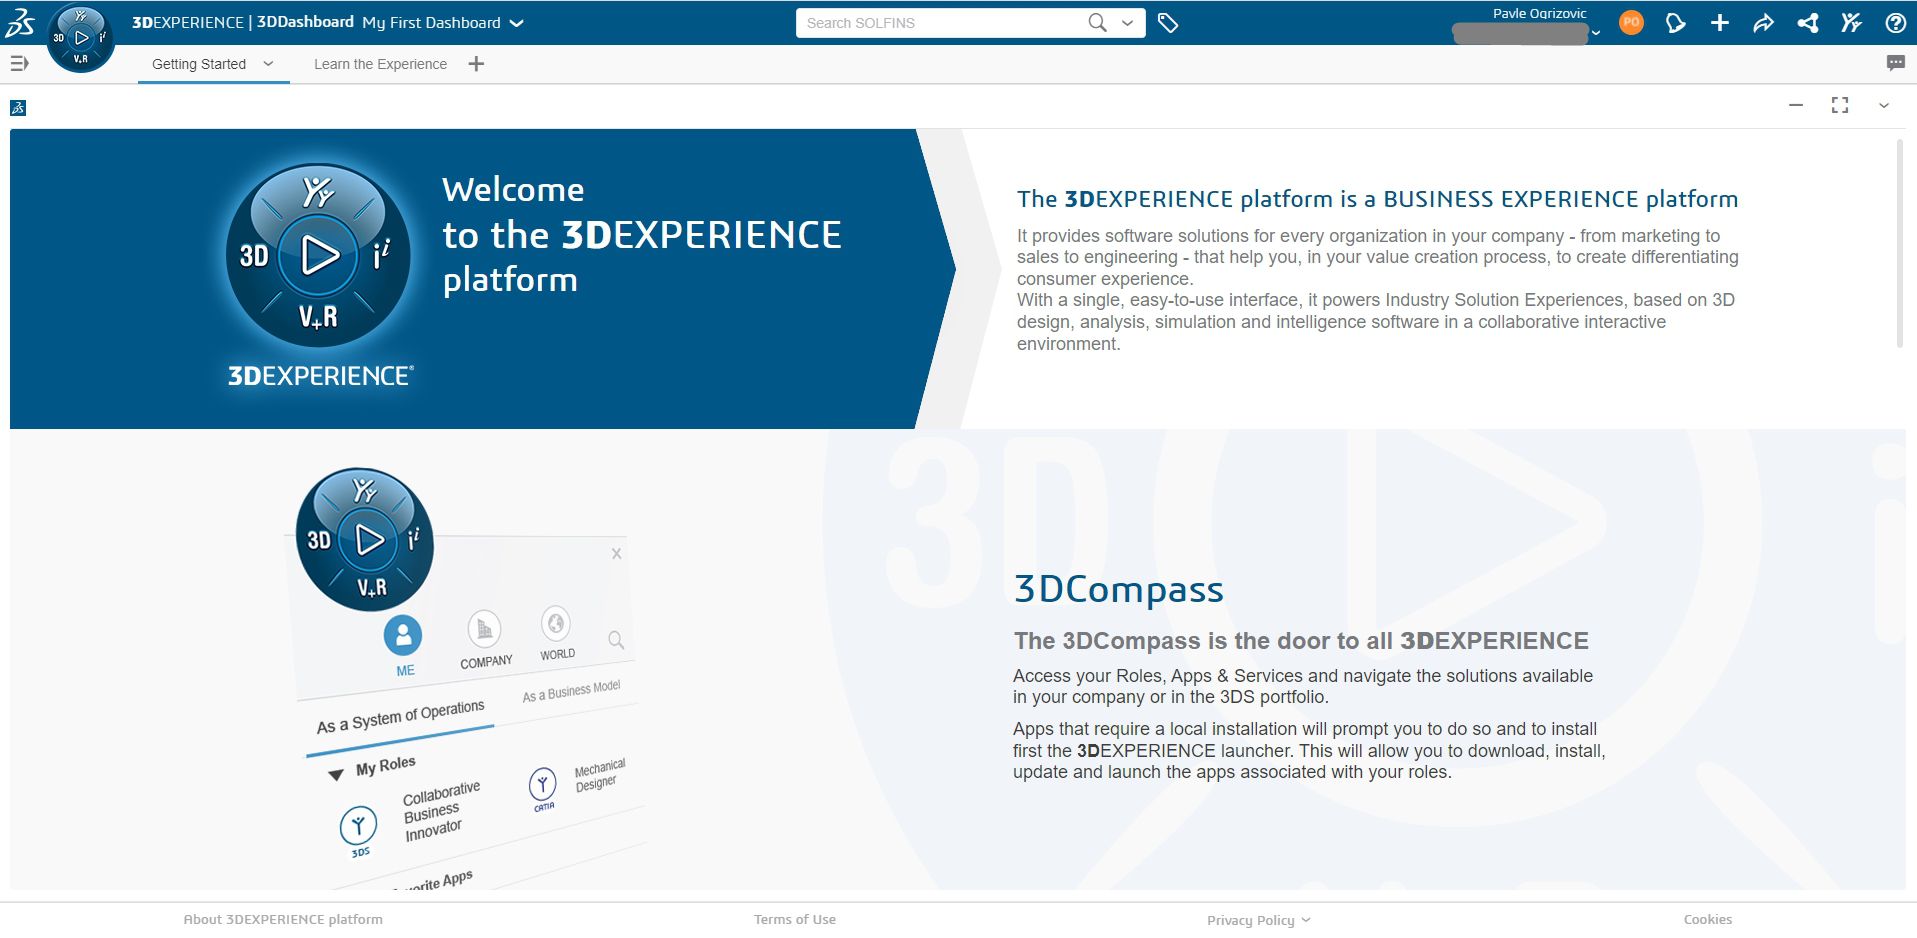Click the 6WTags tag icon
Viewport: 1917px width, 938px height.
coord(1168,22)
